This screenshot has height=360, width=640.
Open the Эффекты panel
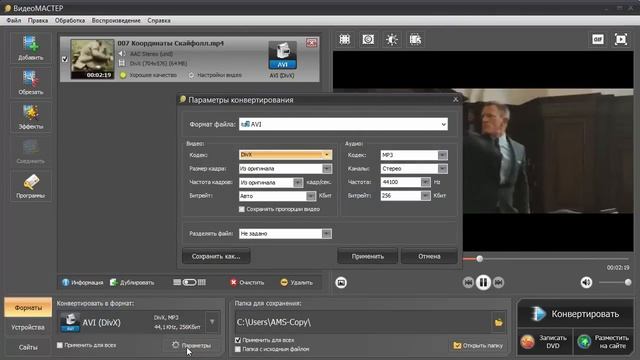tap(31, 117)
